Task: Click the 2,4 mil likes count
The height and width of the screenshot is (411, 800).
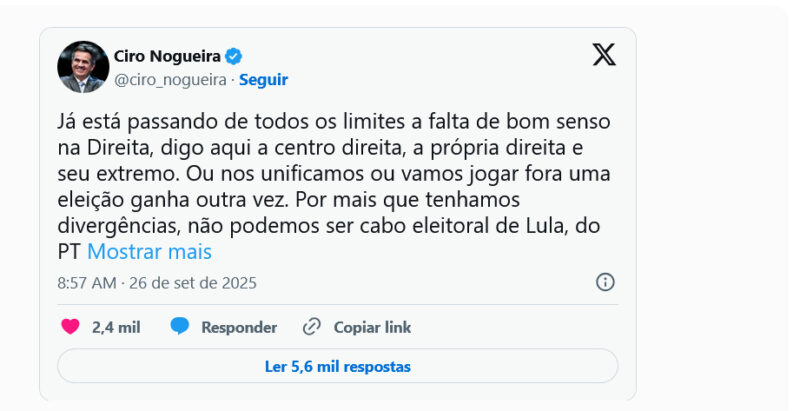Action: pos(116,327)
